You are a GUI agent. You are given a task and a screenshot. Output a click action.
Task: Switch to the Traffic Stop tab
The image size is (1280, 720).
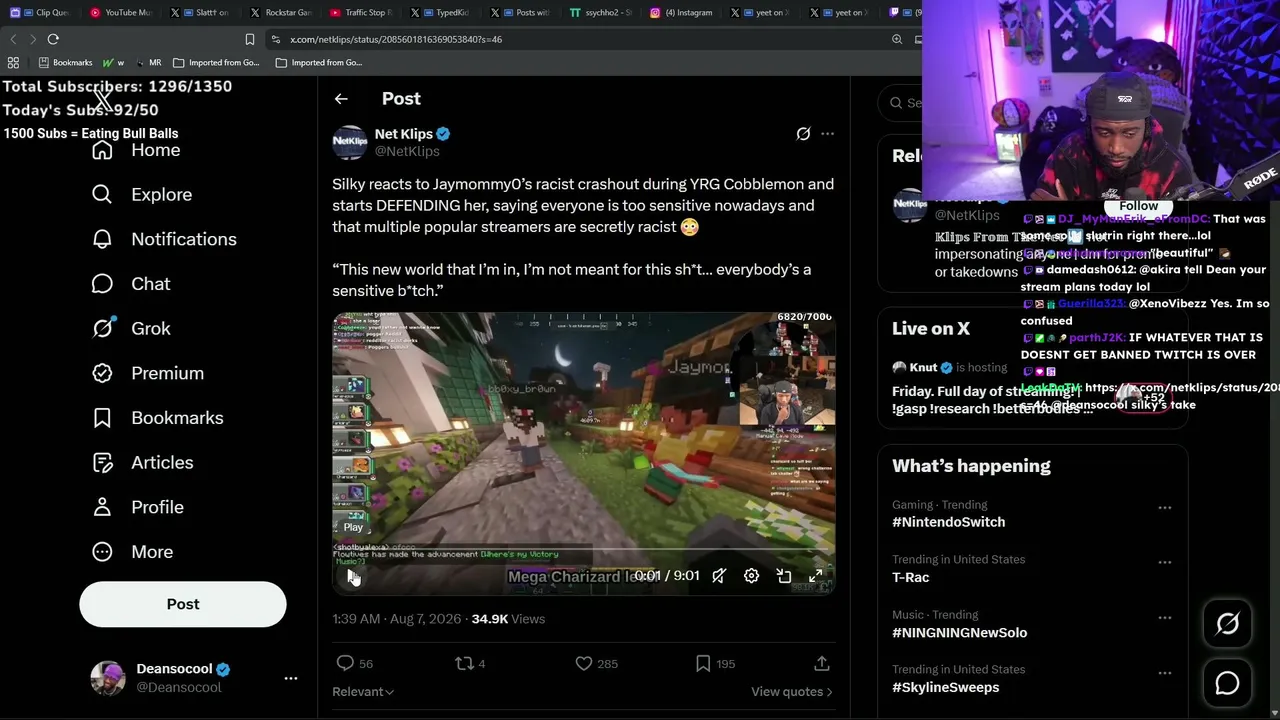(362, 13)
